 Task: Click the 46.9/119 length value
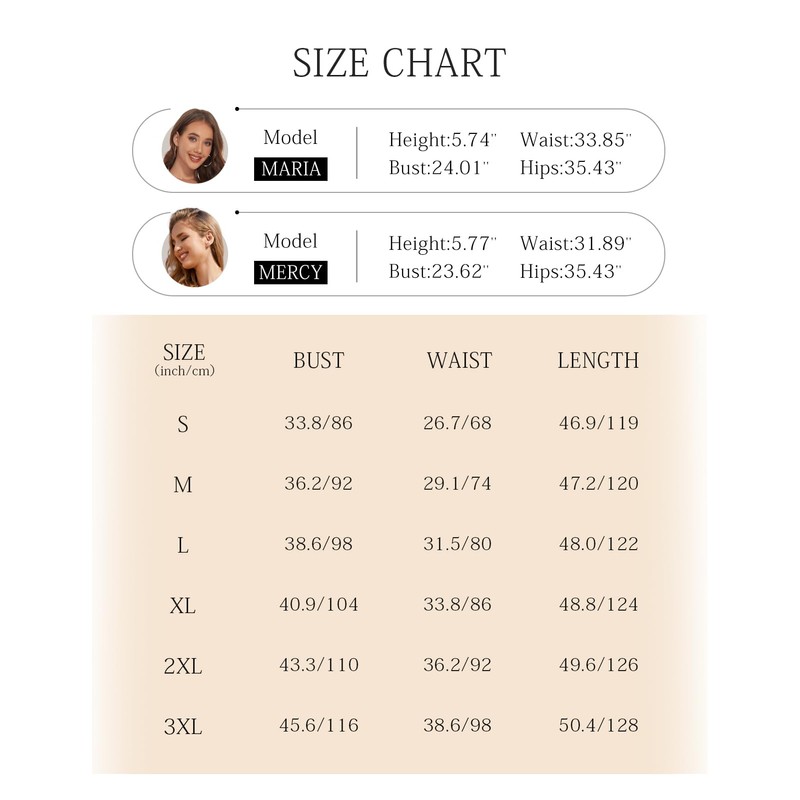[x=598, y=423]
